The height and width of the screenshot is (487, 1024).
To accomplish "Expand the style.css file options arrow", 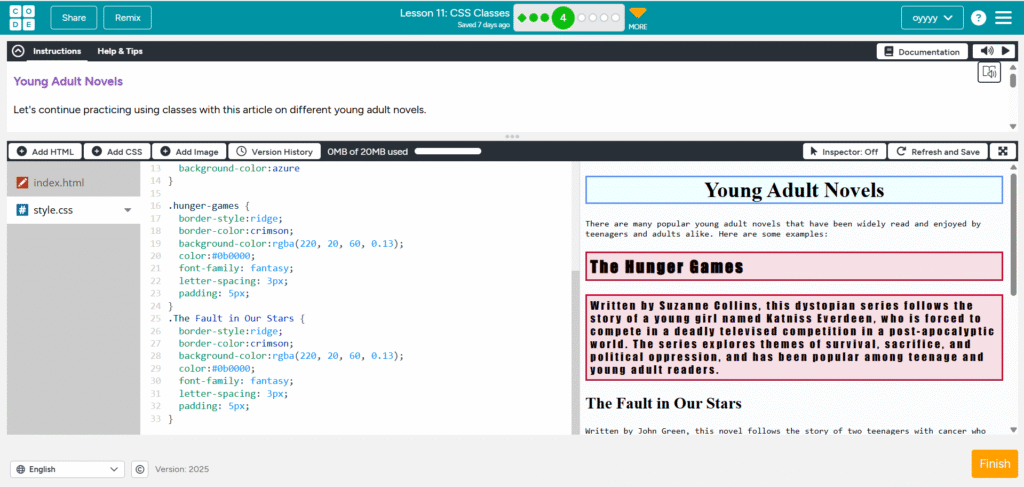I will click(x=127, y=211).
